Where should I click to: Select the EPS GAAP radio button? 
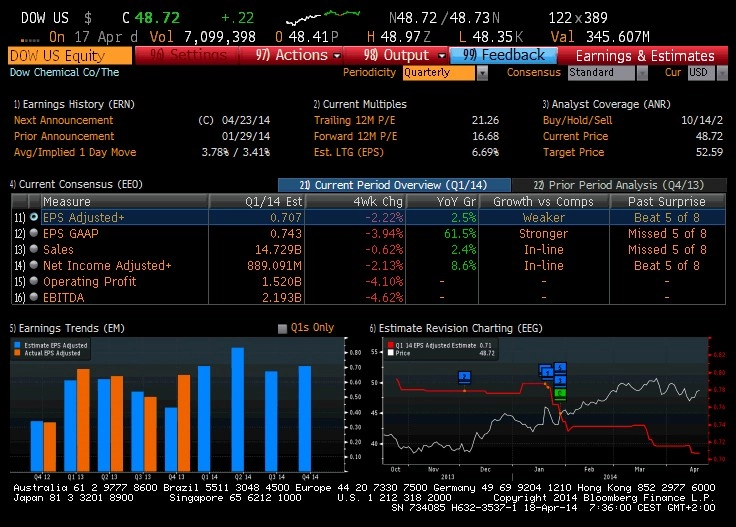tap(34, 233)
